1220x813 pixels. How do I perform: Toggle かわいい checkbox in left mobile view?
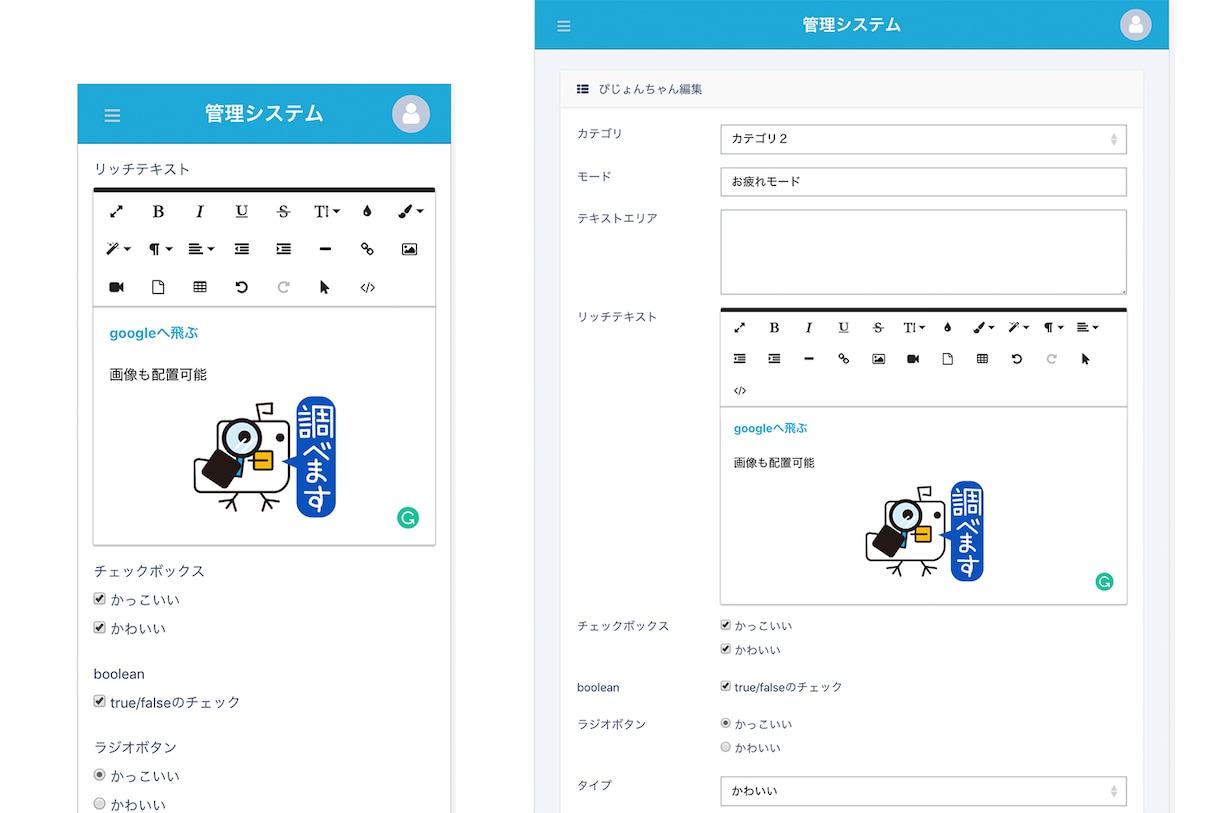[x=99, y=628]
